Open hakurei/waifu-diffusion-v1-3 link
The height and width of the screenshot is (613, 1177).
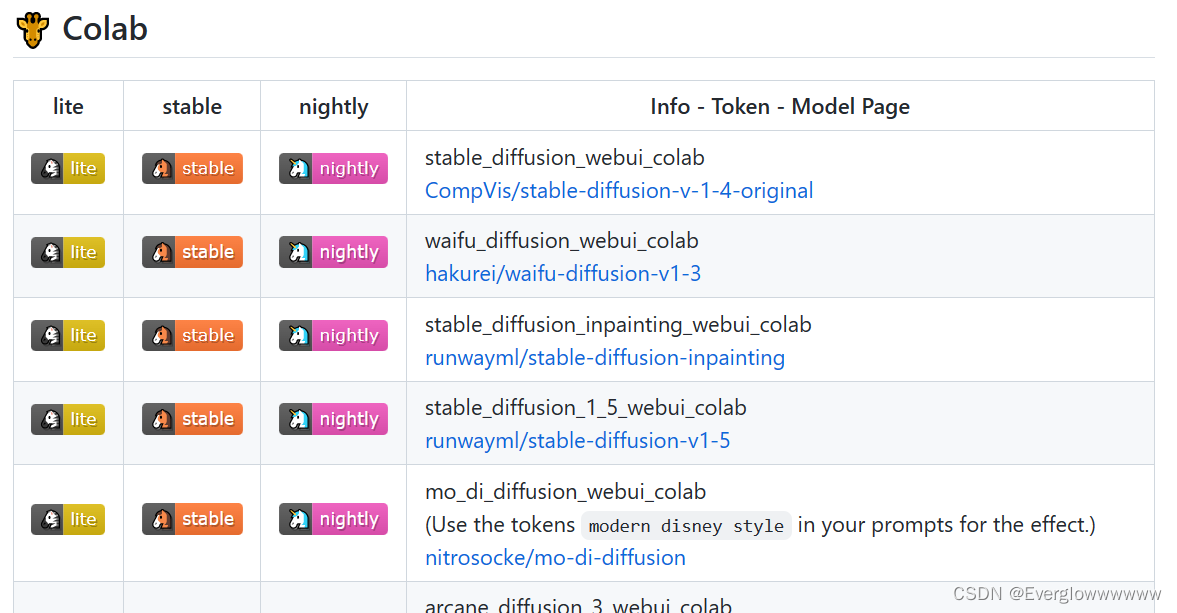(x=563, y=274)
